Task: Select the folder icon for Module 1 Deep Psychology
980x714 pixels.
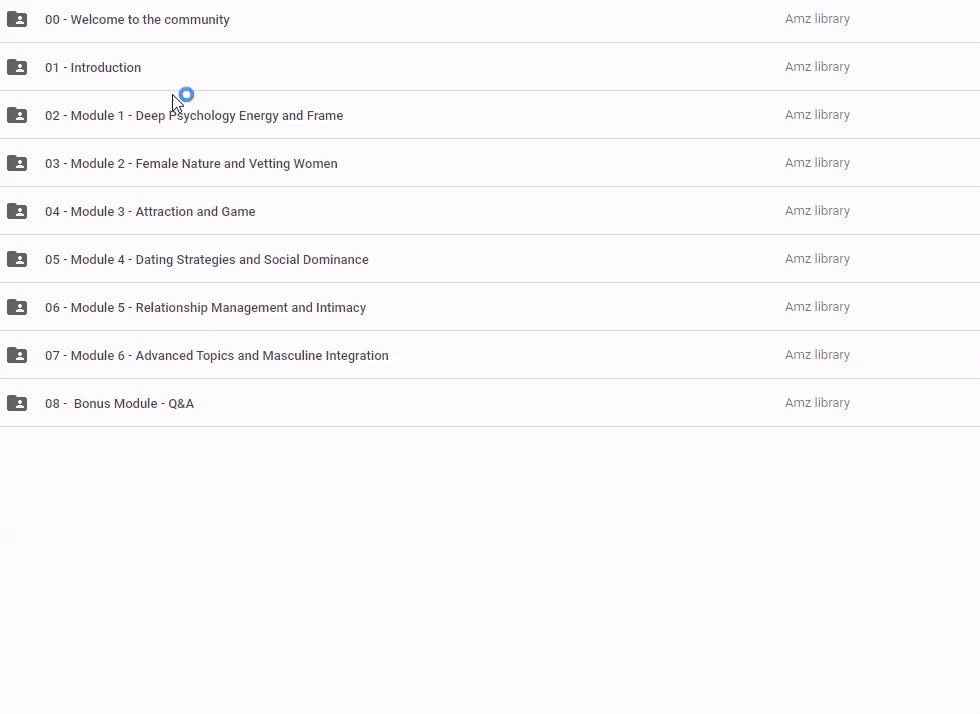Action: coord(17,115)
